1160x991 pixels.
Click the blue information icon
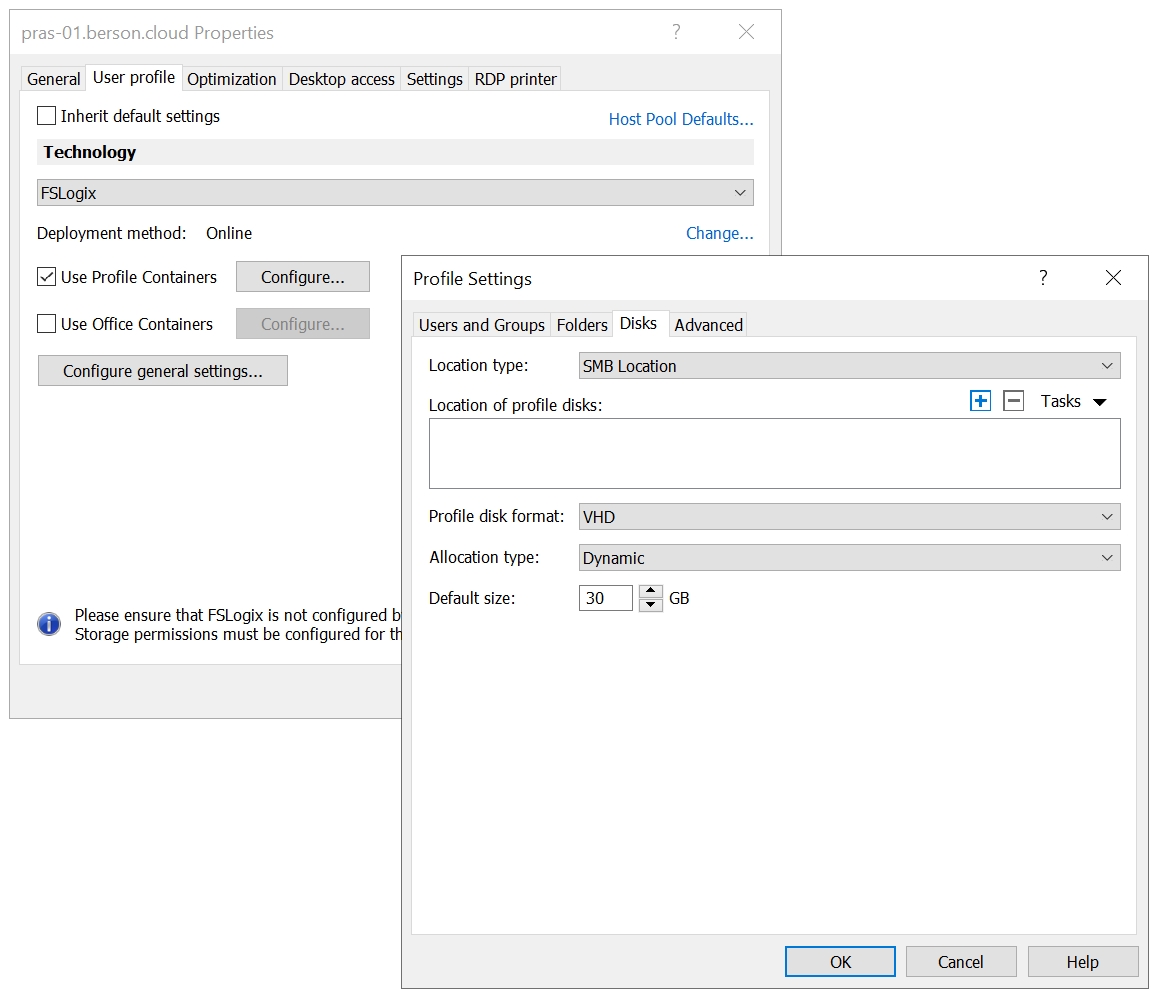click(49, 624)
